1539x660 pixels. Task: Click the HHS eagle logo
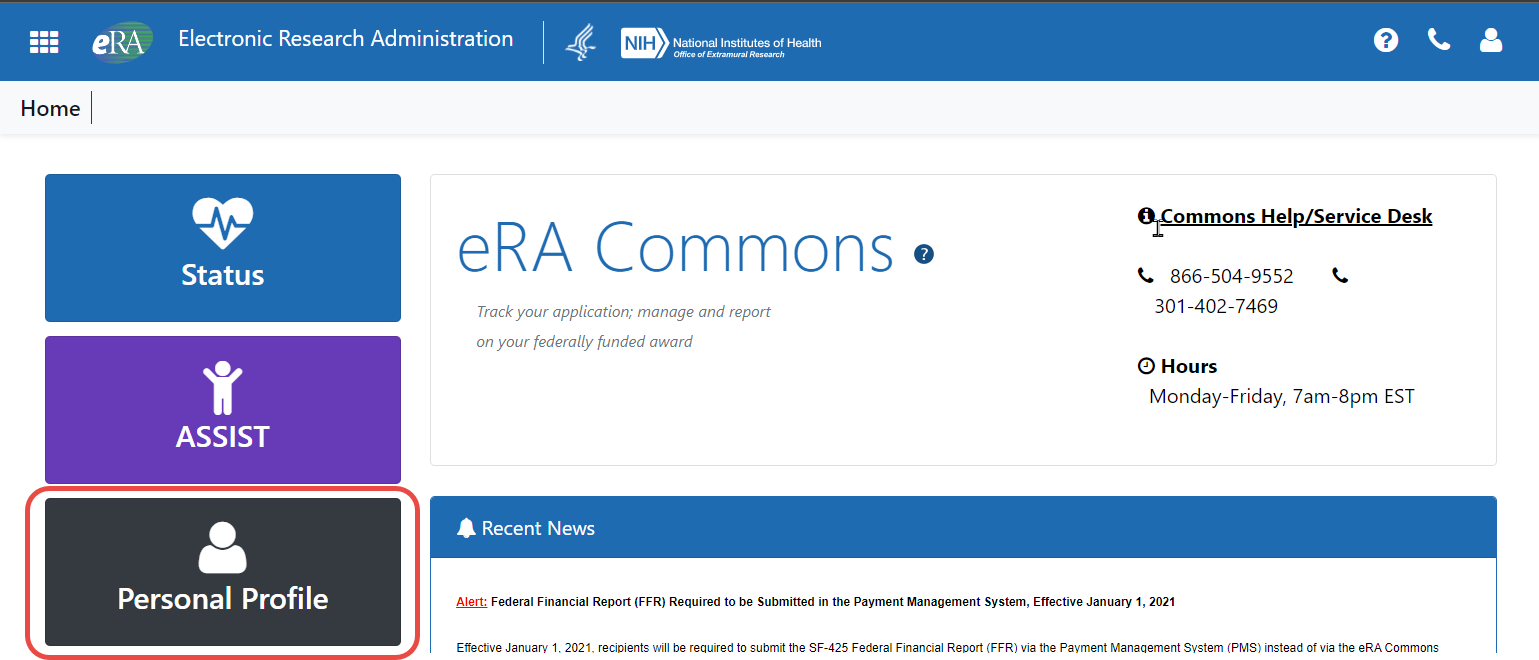point(581,42)
